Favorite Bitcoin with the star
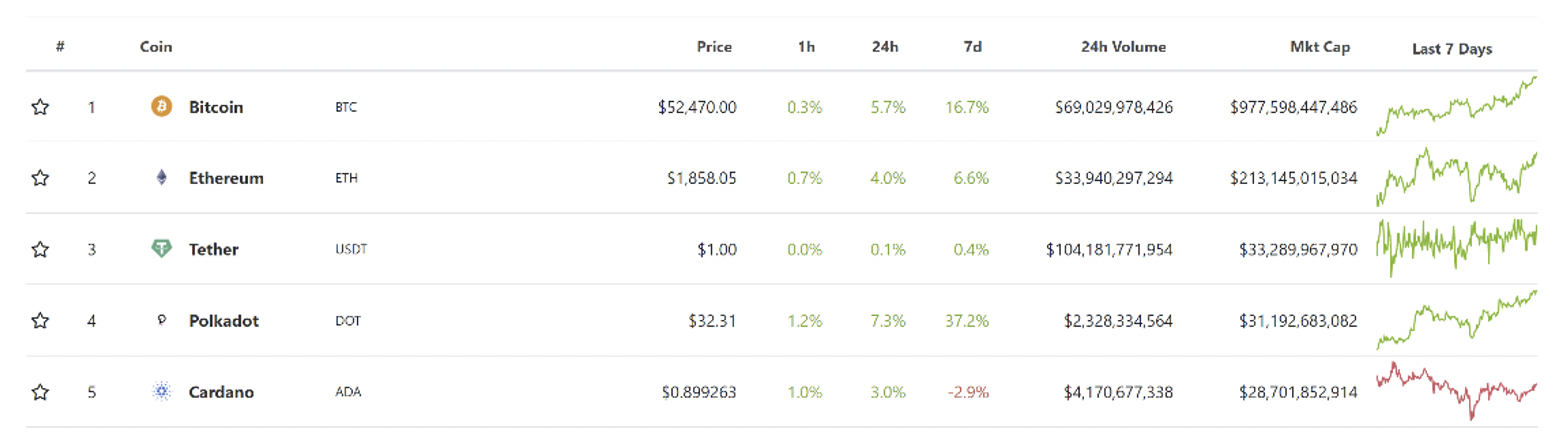The width and height of the screenshot is (1558, 442). [x=40, y=107]
